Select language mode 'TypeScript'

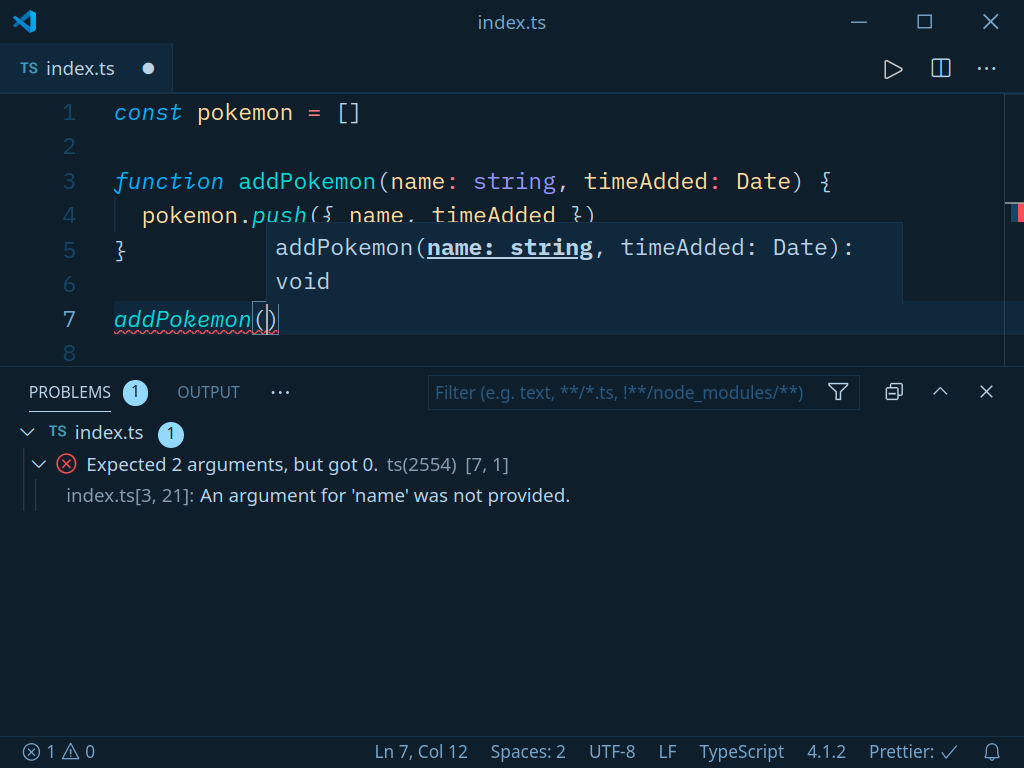(741, 752)
